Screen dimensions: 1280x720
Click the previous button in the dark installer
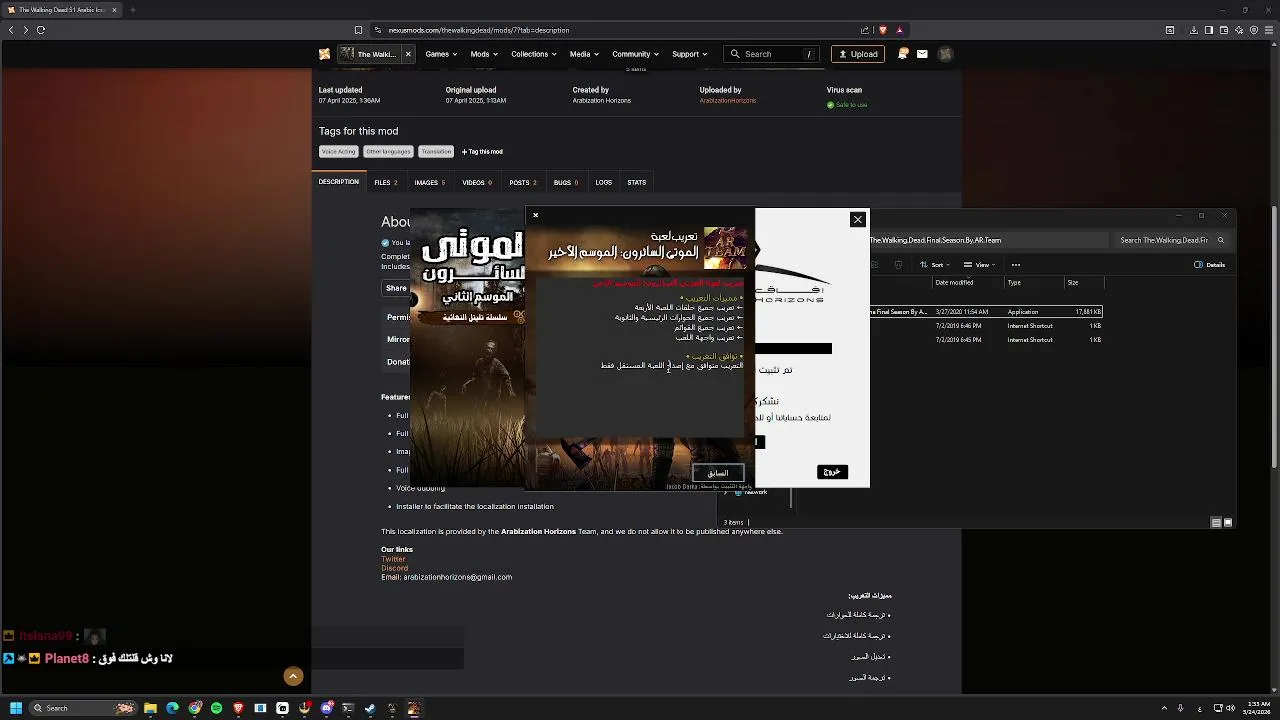coord(718,473)
